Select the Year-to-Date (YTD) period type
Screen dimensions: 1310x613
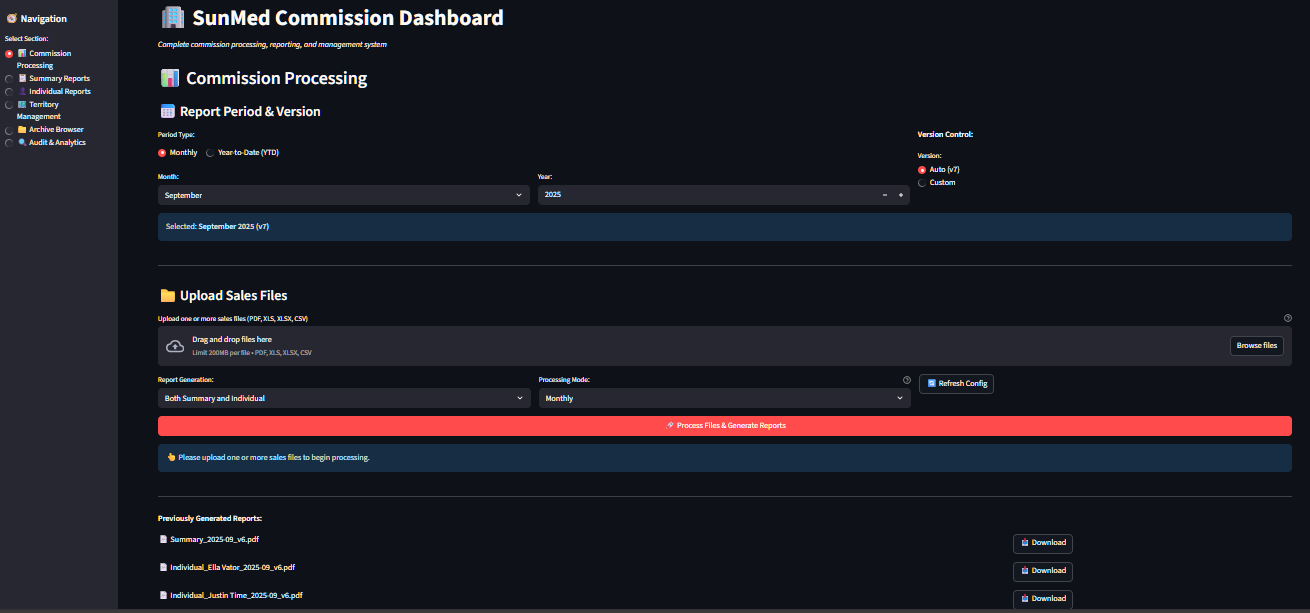click(209, 152)
